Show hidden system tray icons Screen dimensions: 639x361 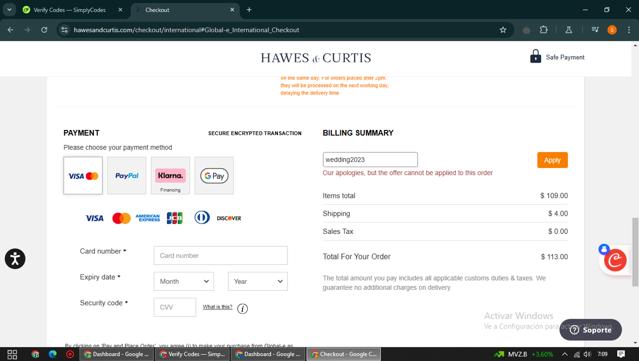[x=564, y=354]
